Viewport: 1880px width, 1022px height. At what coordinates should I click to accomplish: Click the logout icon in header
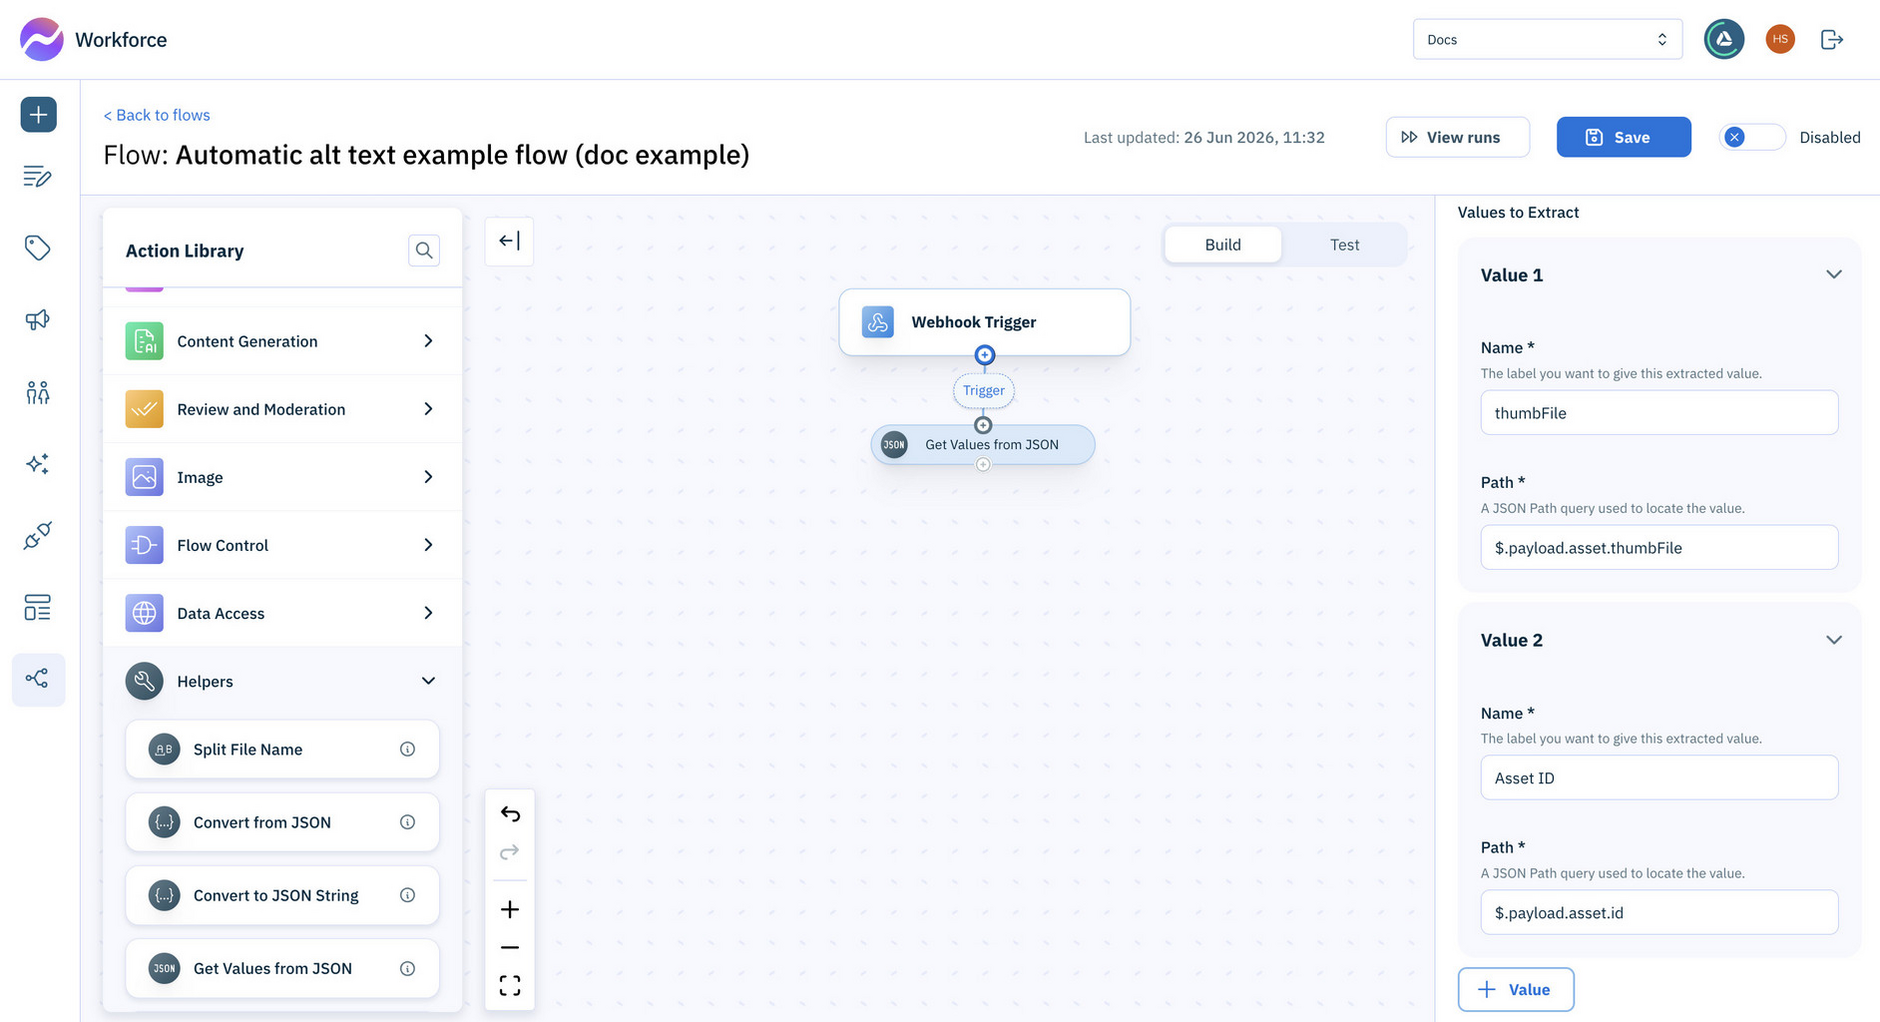coord(1832,39)
